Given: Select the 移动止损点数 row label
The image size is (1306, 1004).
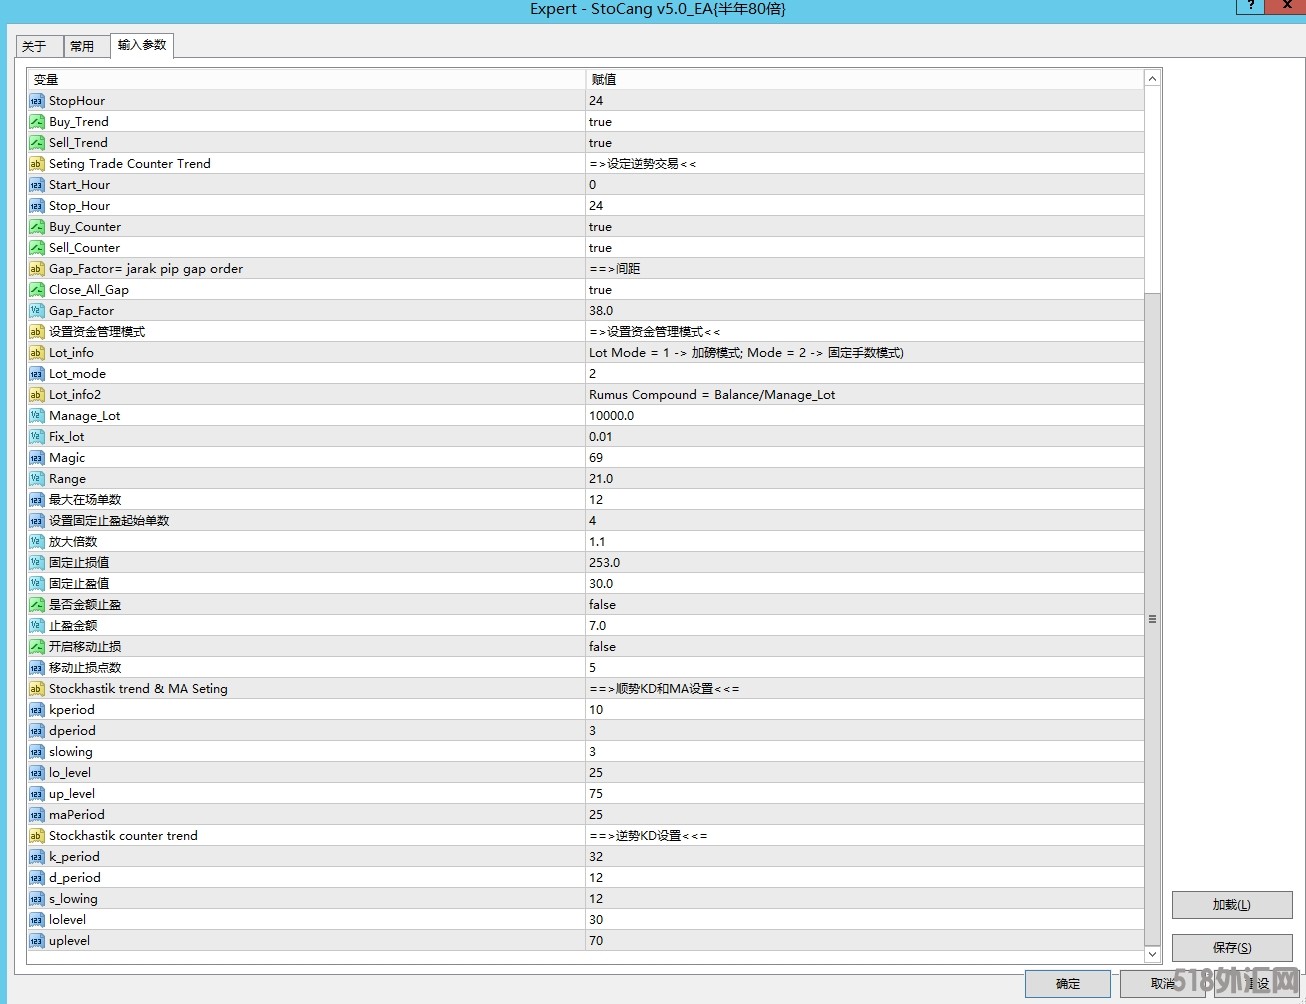Looking at the screenshot, I should point(85,668).
